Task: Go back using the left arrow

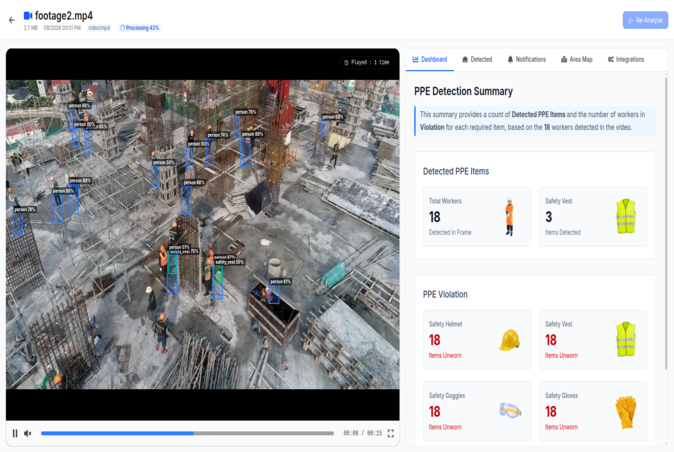Action: [x=12, y=20]
